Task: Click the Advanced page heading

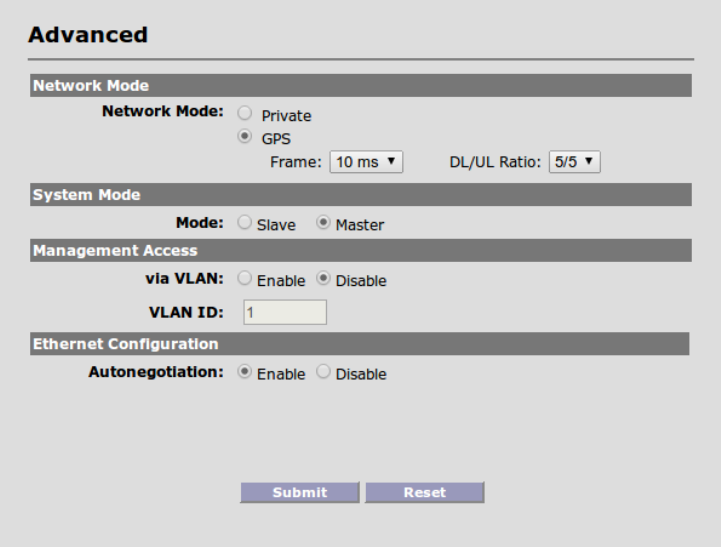Action: click(x=88, y=35)
